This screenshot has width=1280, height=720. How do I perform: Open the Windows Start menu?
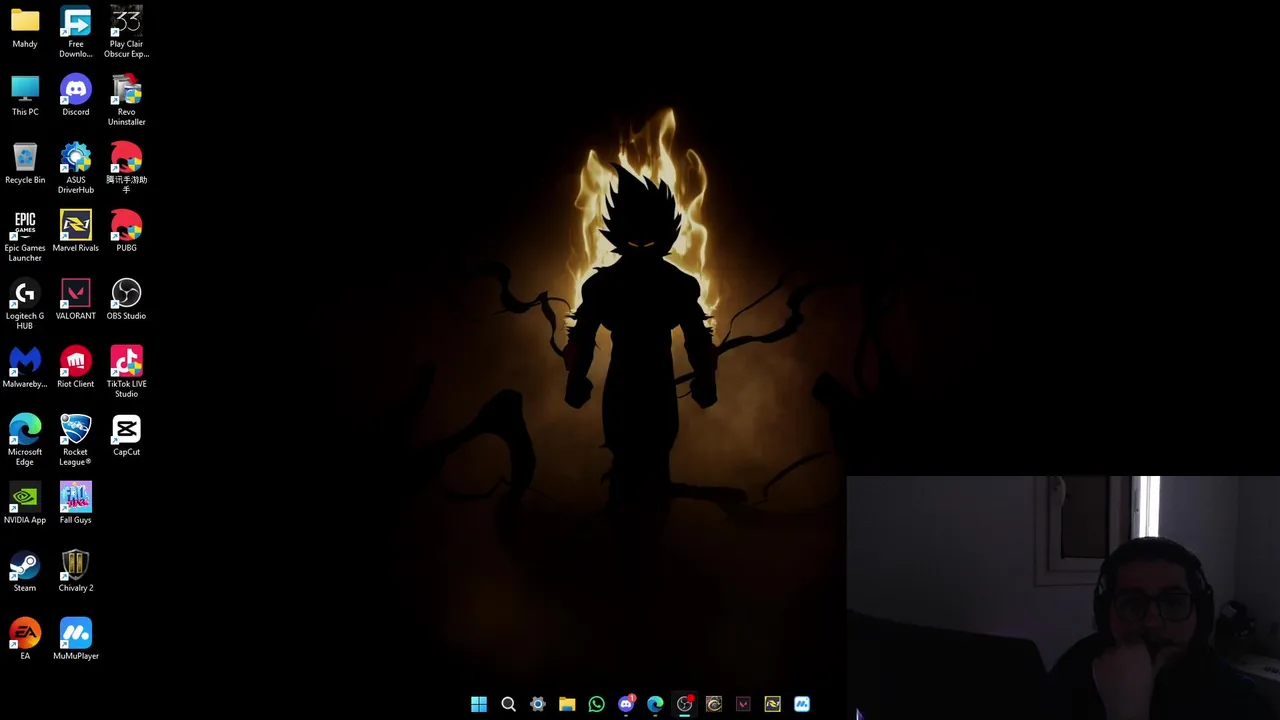click(x=479, y=704)
